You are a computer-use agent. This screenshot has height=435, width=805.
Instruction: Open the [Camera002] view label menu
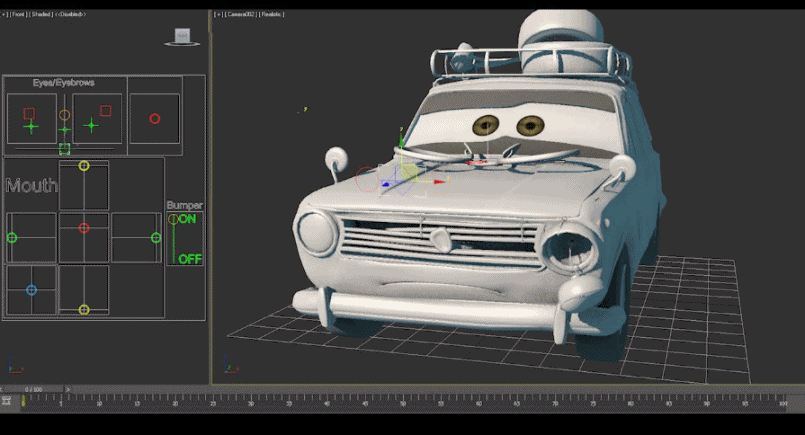[x=240, y=14]
